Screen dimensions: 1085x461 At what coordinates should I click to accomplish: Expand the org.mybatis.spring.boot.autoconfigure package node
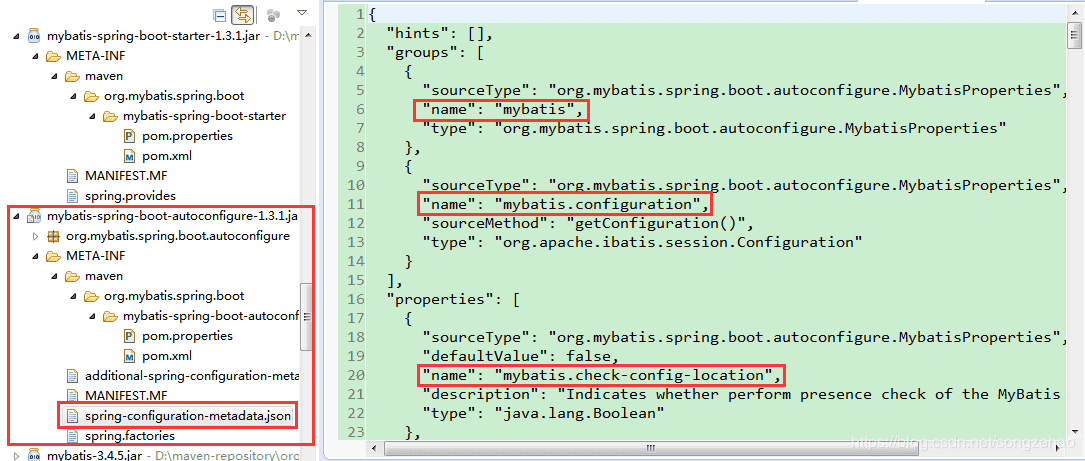coord(36,236)
